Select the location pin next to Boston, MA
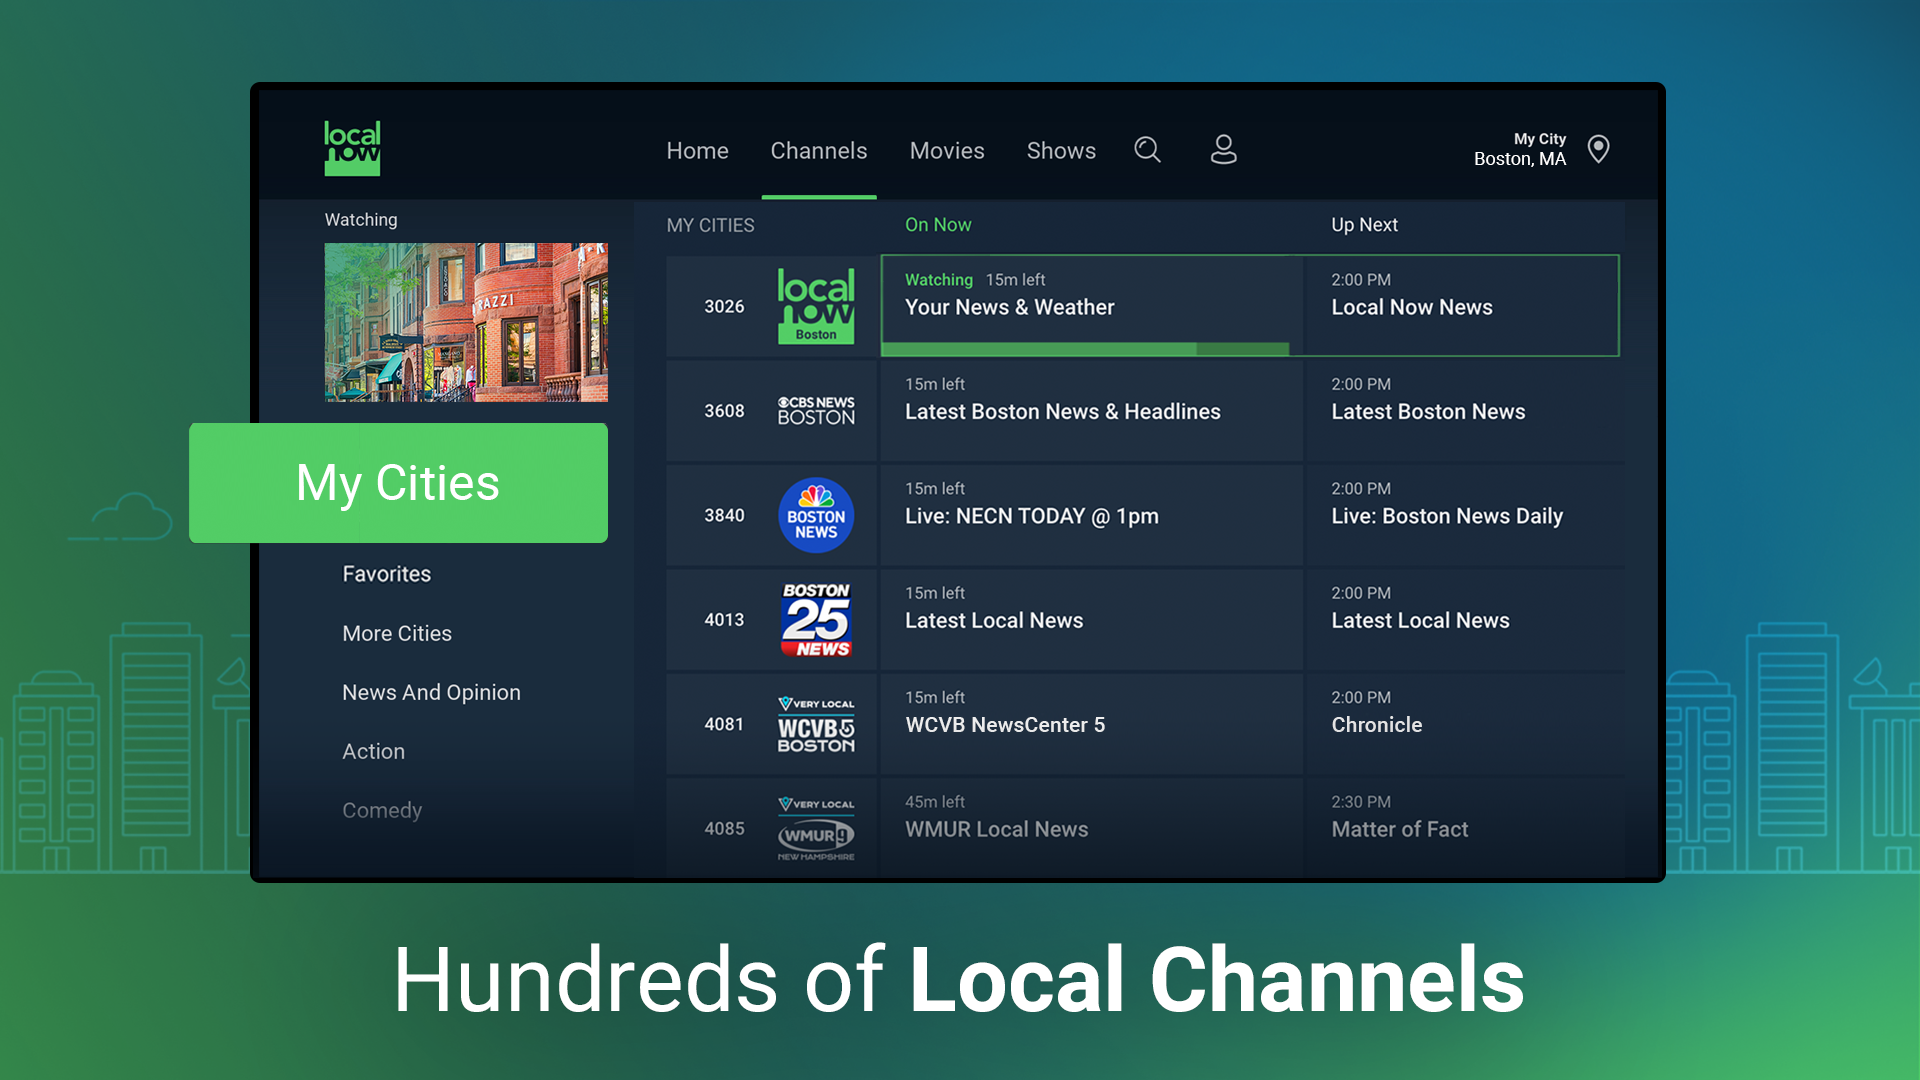This screenshot has height=1080, width=1920. pyautogui.click(x=1598, y=149)
